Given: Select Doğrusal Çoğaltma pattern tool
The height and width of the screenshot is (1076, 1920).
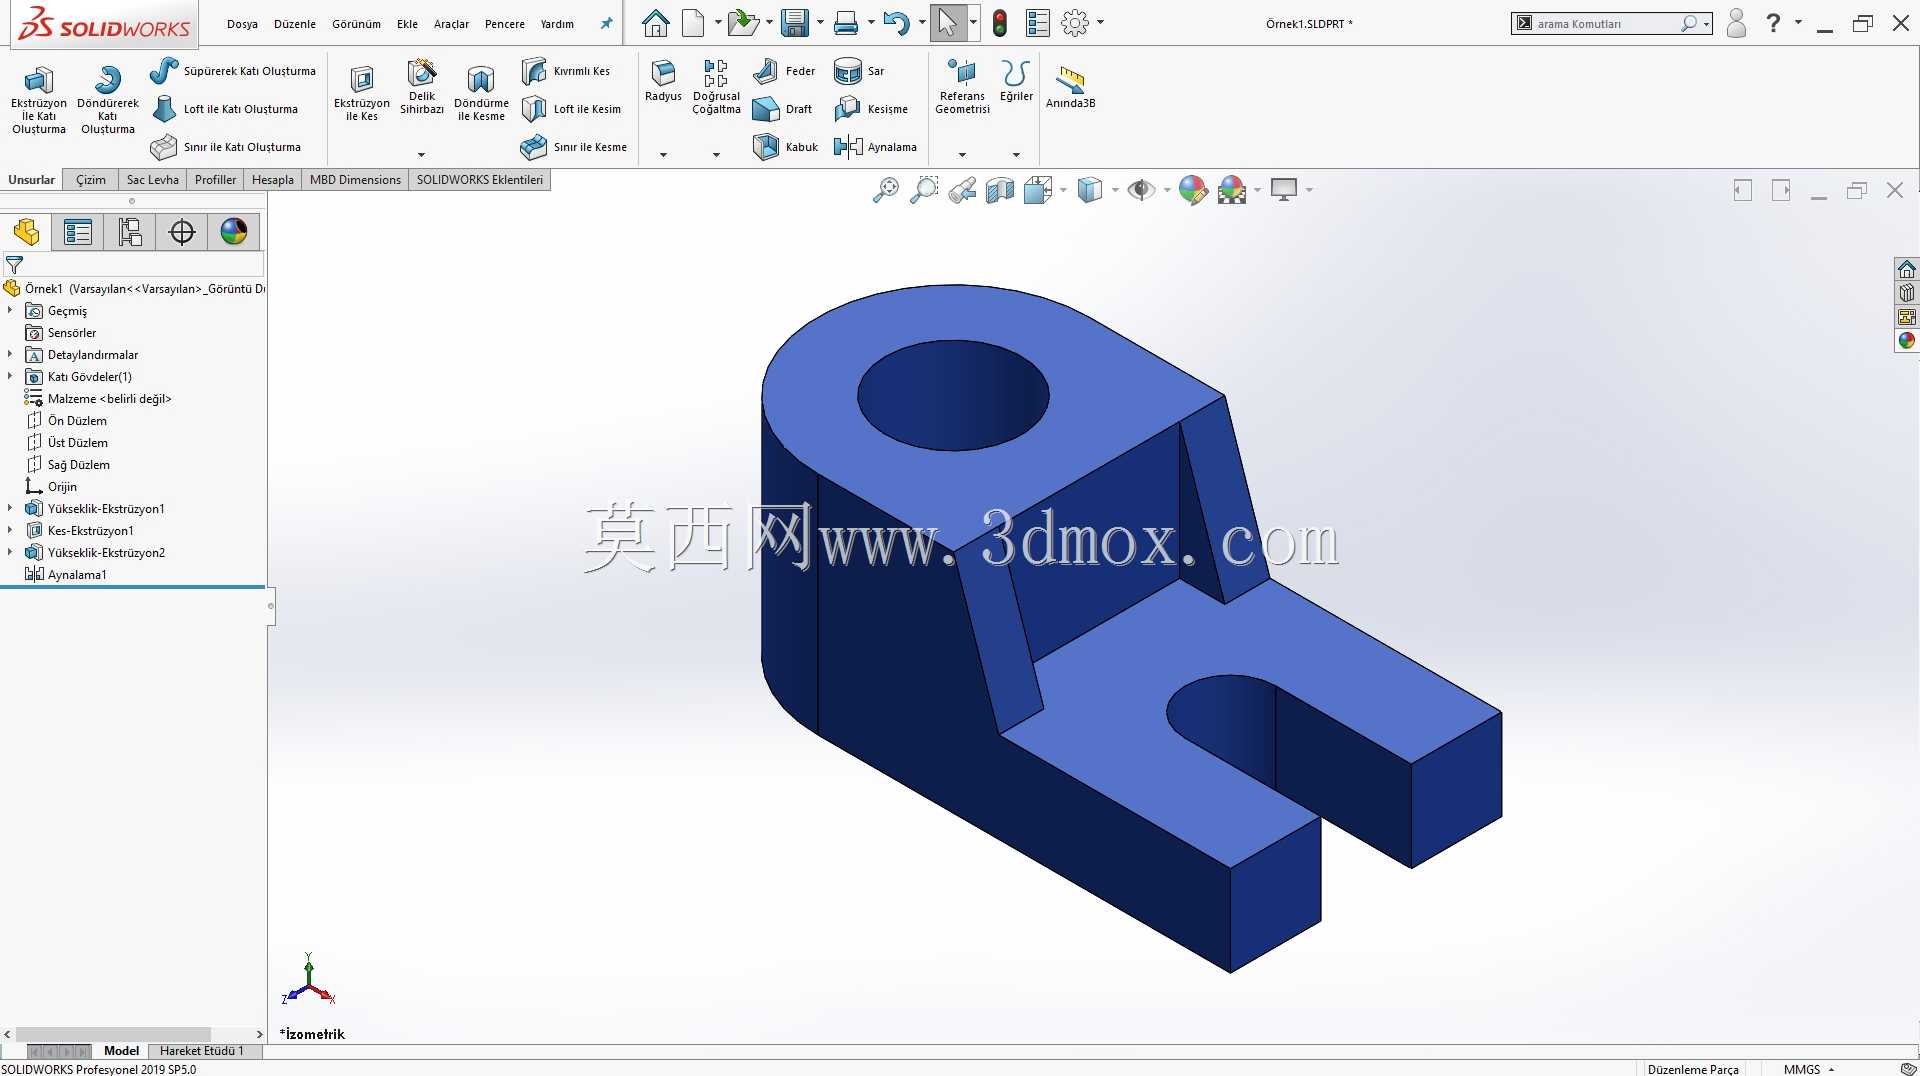Looking at the screenshot, I should (716, 87).
